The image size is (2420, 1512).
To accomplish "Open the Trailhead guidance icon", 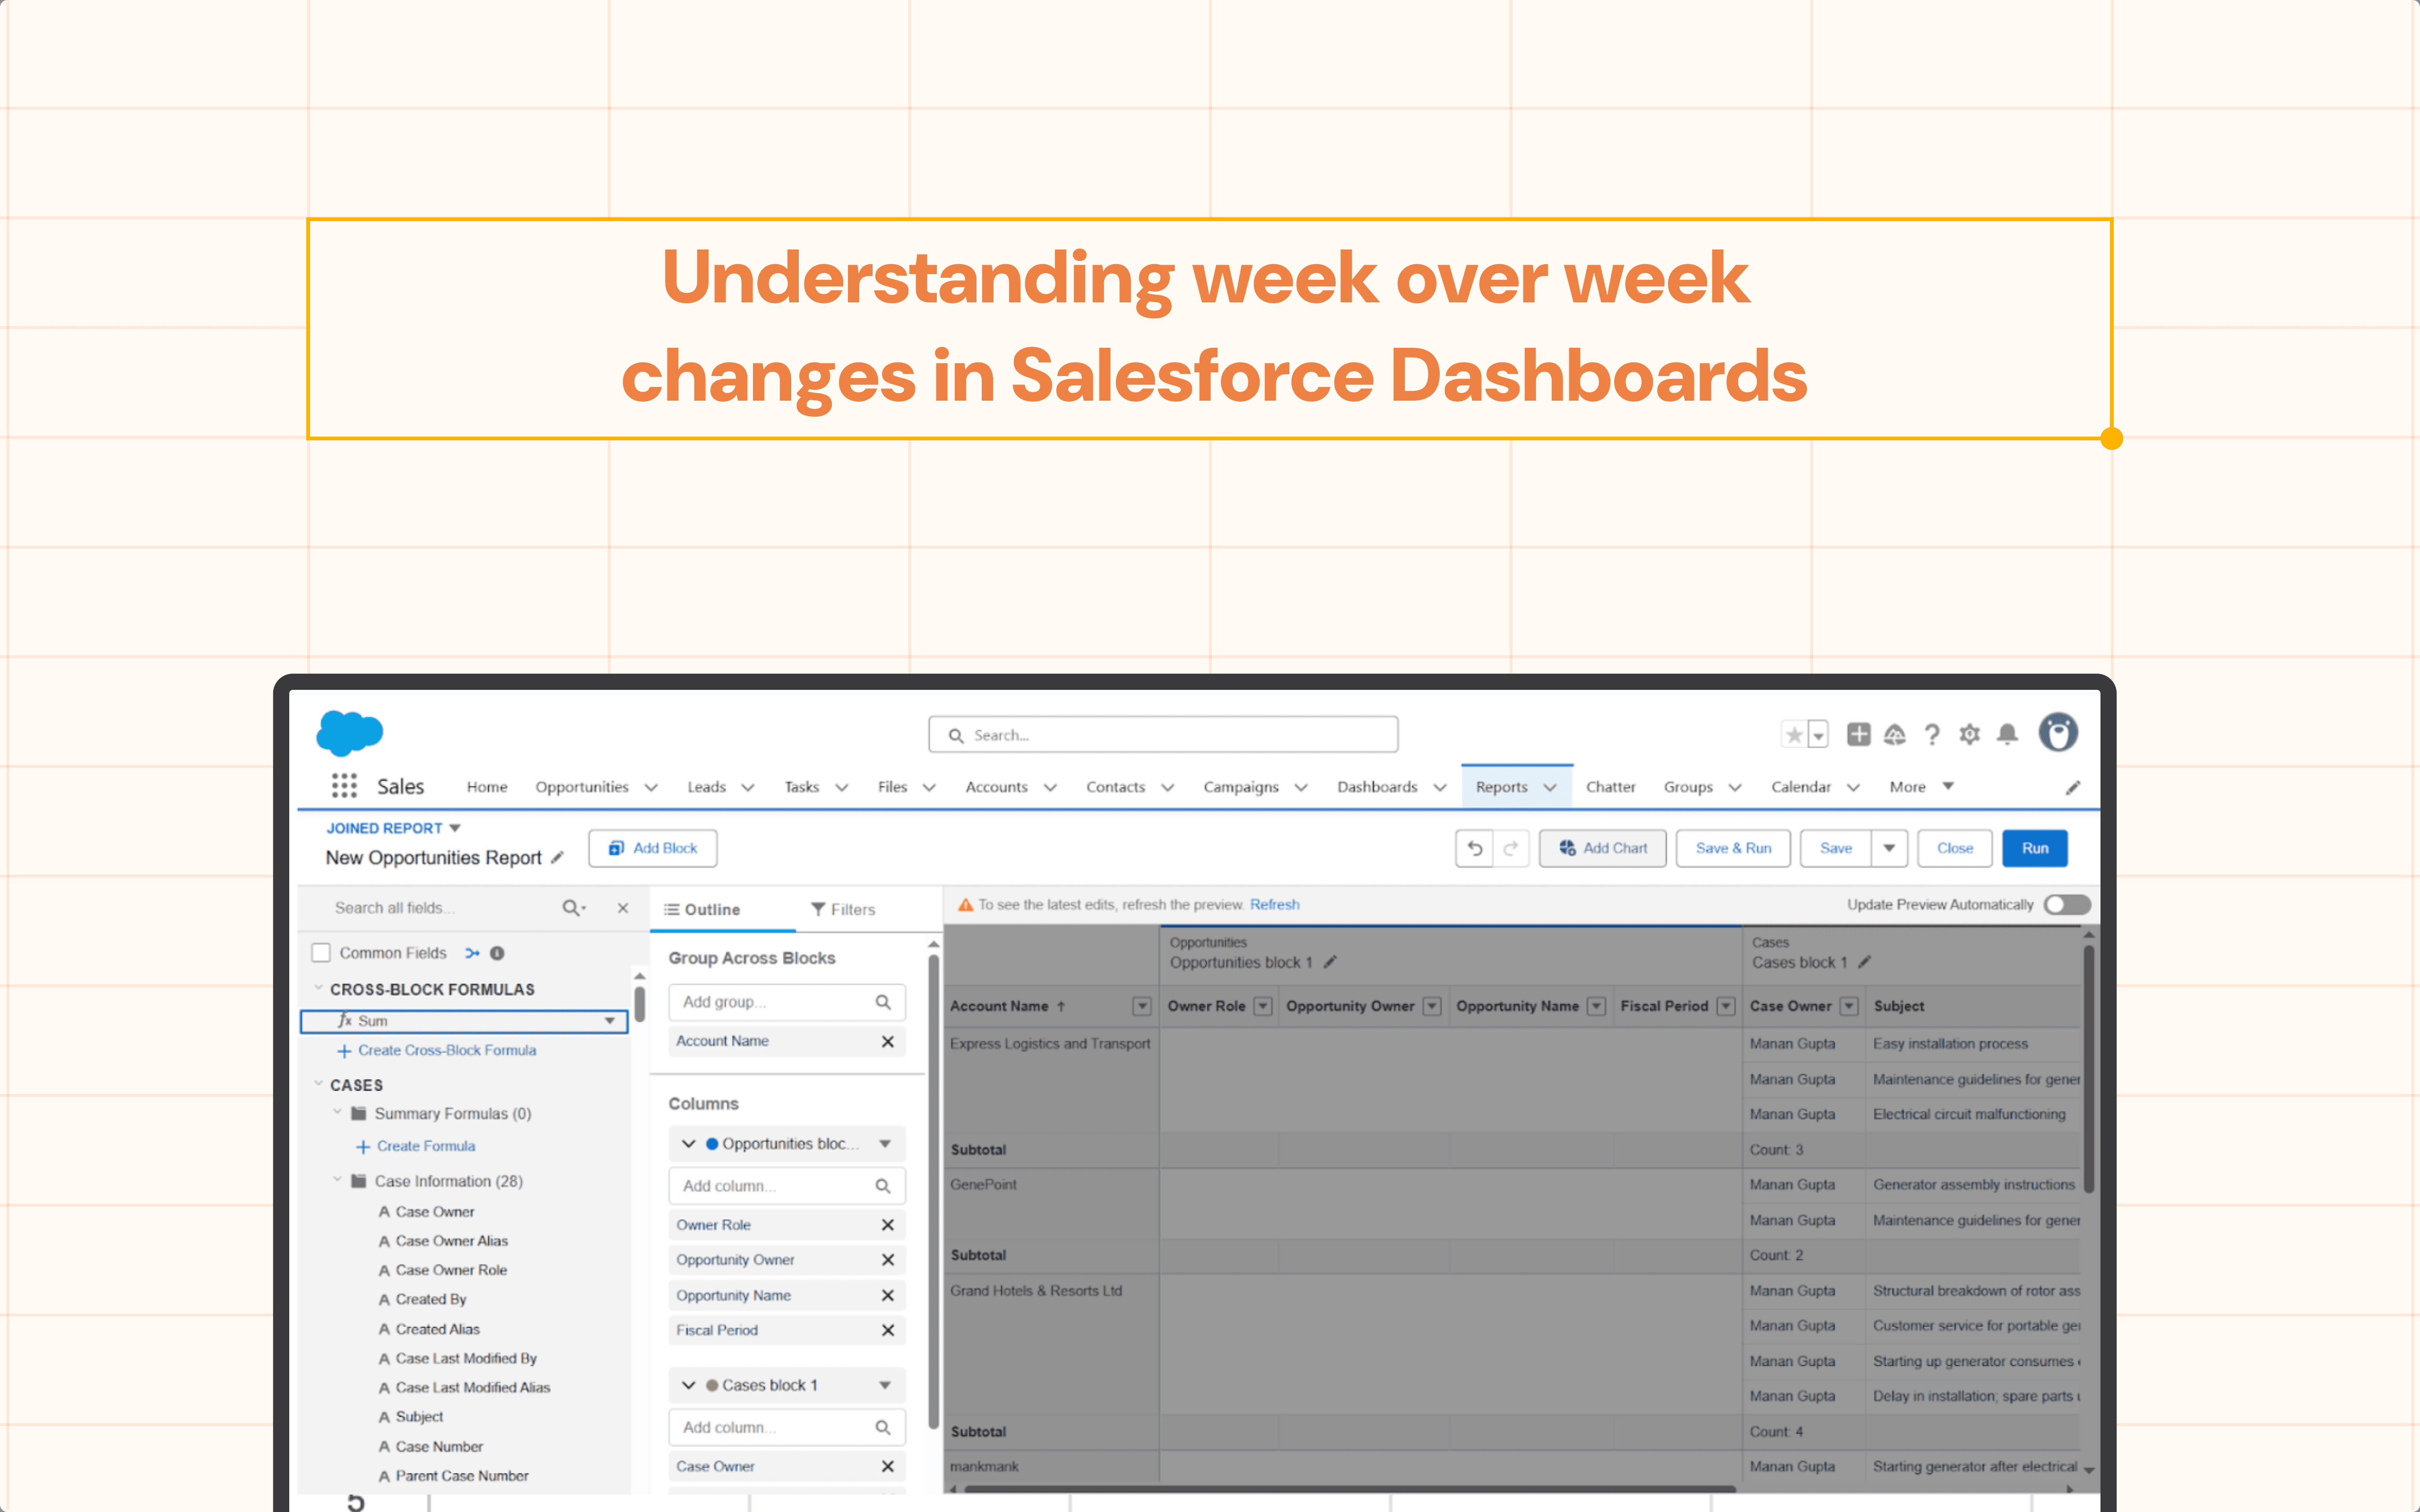I will coord(1894,735).
